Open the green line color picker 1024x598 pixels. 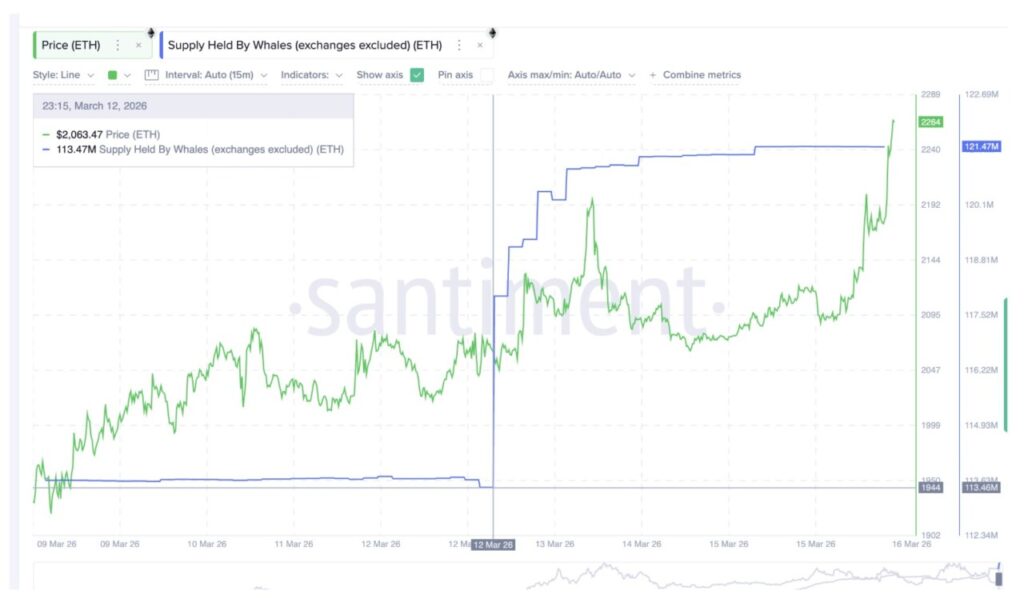point(119,75)
